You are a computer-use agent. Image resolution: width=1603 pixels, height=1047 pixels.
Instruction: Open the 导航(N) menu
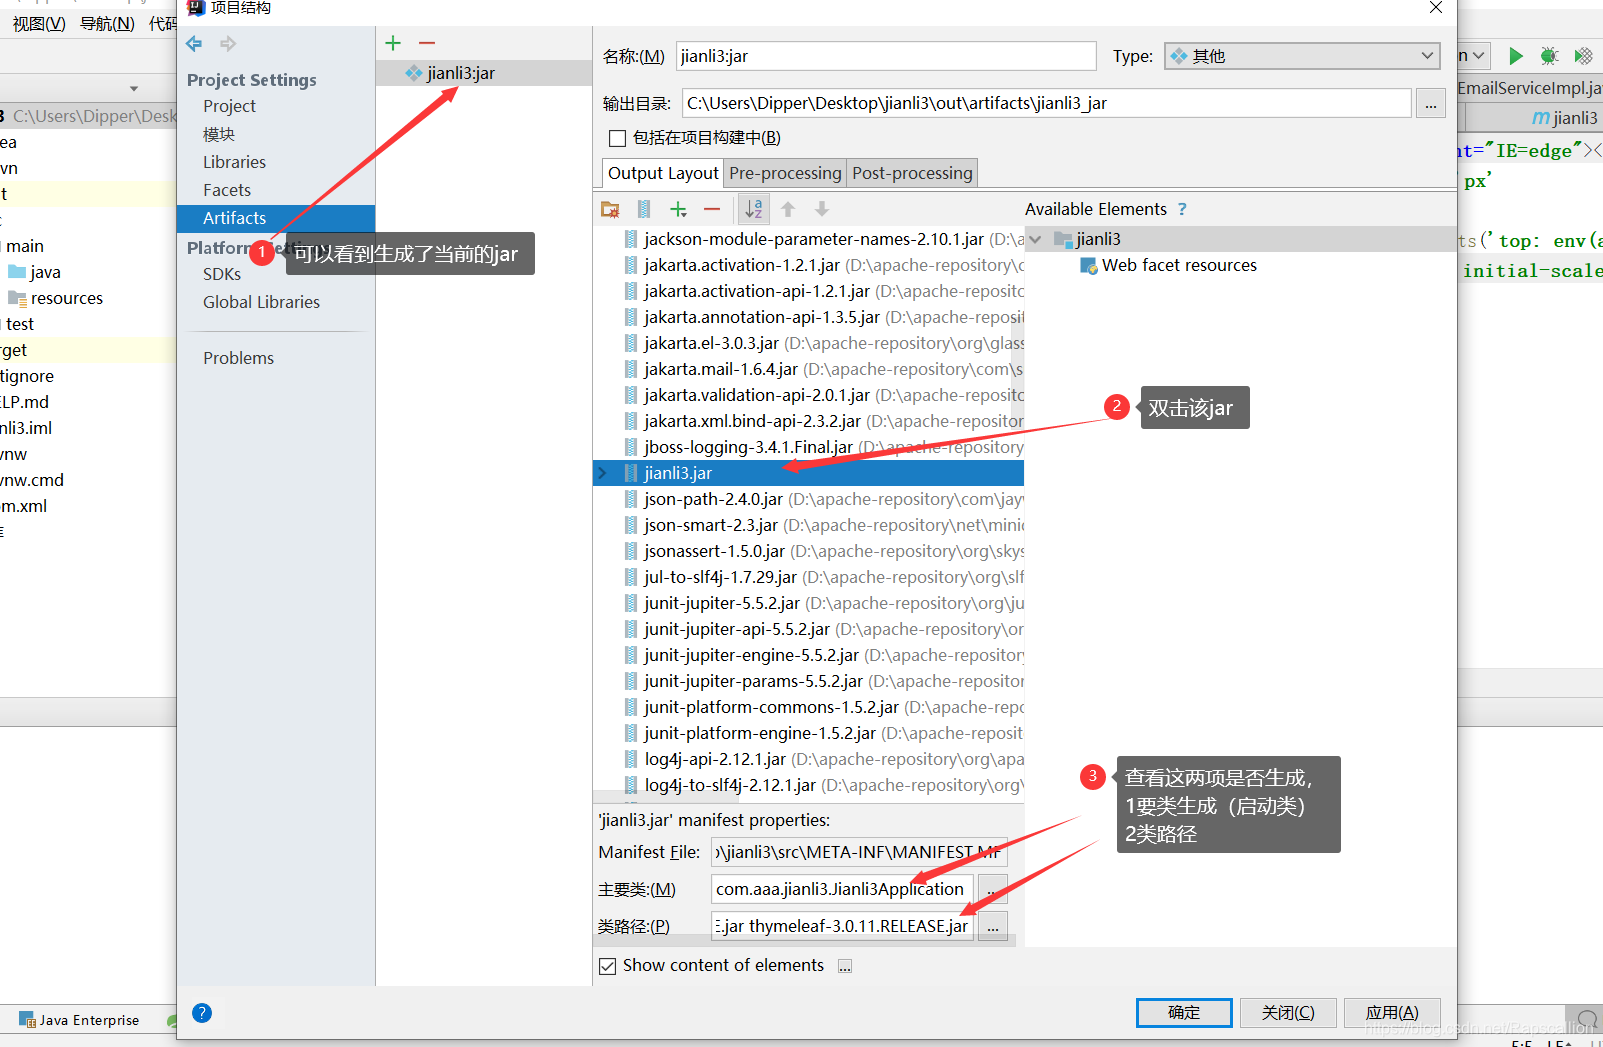click(106, 23)
